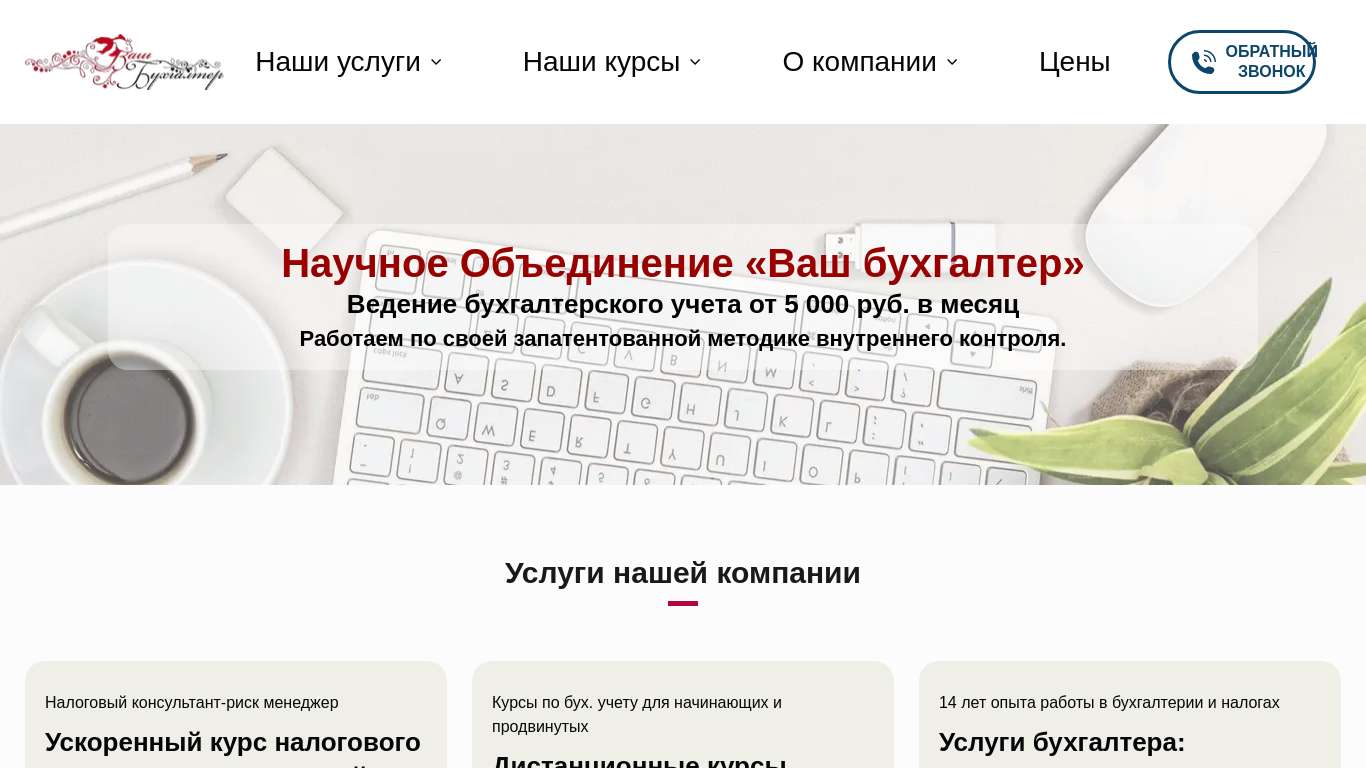Open the "Дистанционные курсы" card title
The height and width of the screenshot is (768, 1366).
(639, 762)
